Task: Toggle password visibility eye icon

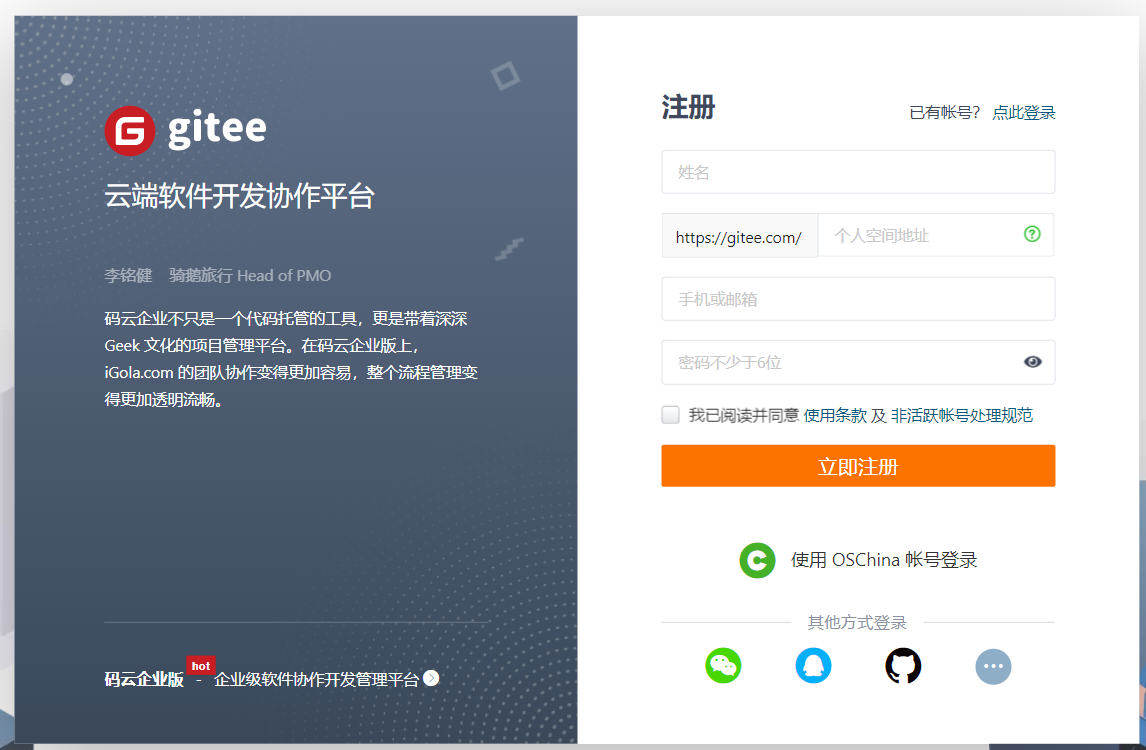Action: pos(1032,362)
